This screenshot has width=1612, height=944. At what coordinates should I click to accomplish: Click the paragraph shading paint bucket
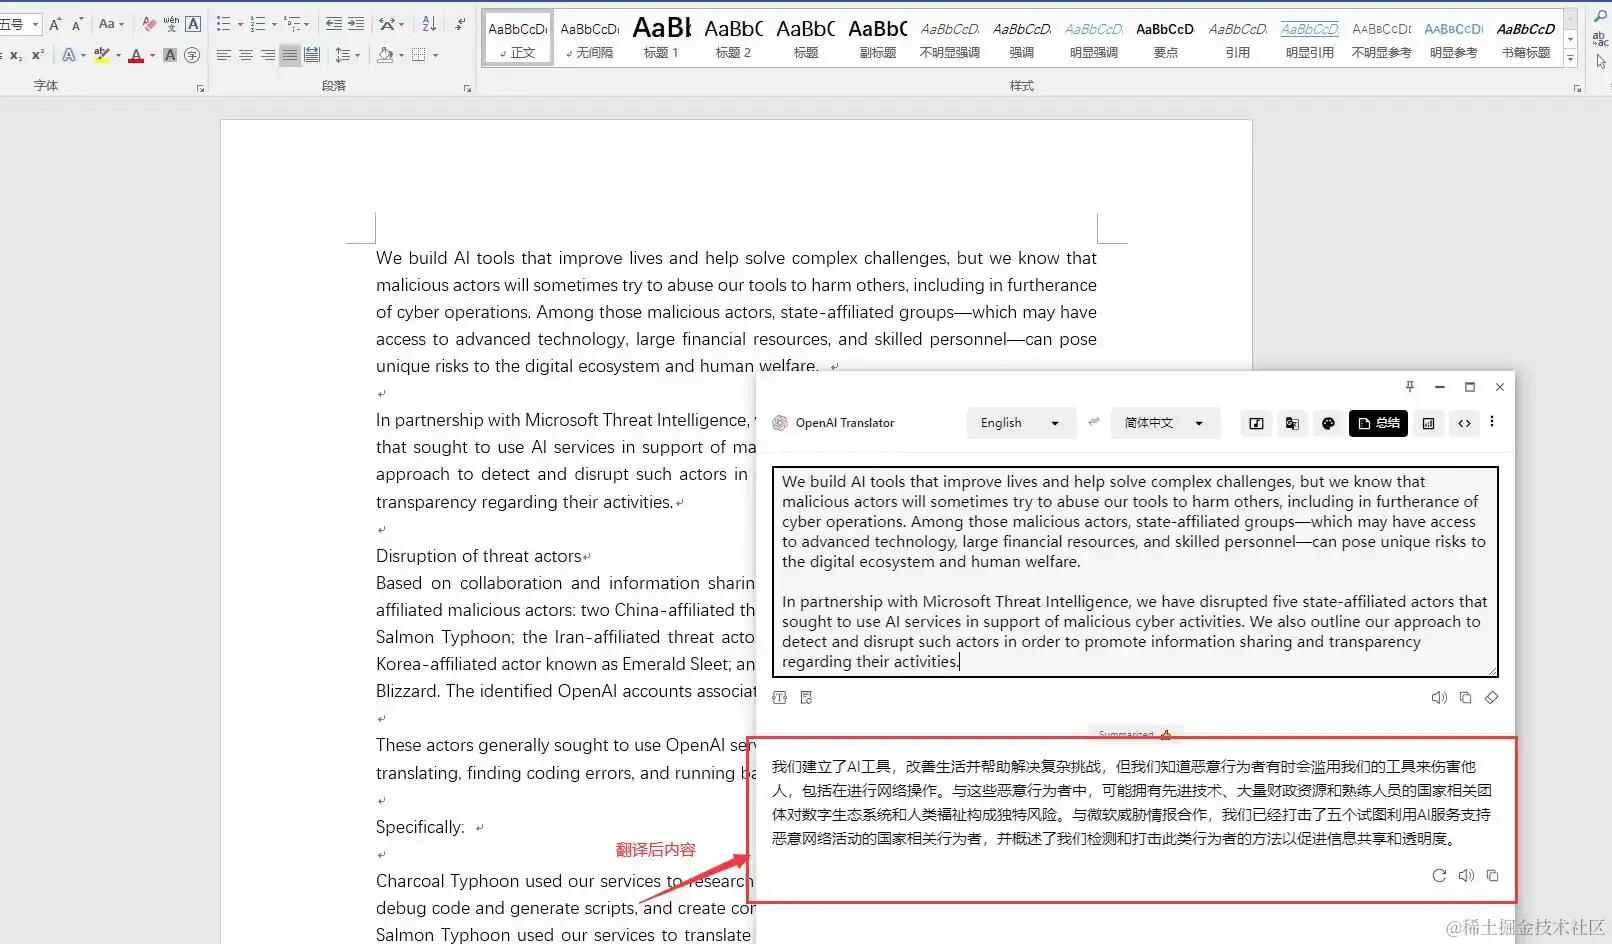coord(385,55)
